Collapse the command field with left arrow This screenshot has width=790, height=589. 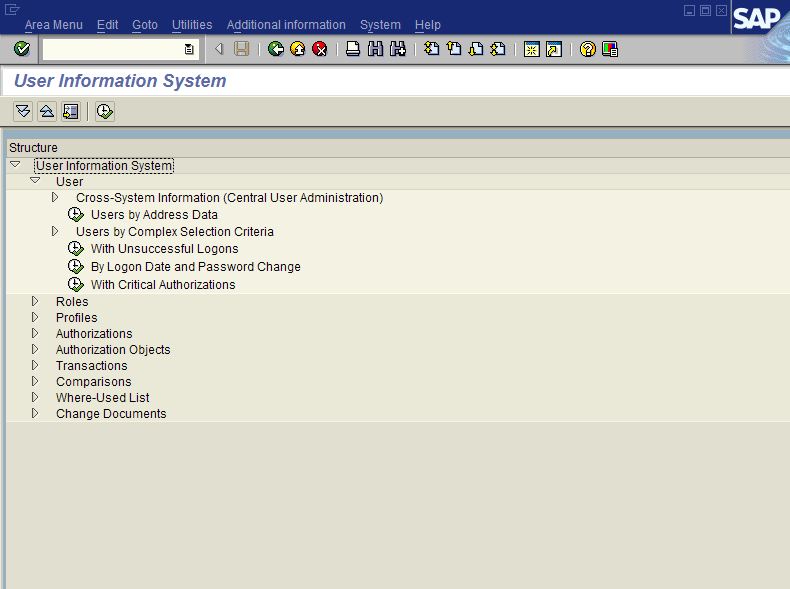pos(219,49)
